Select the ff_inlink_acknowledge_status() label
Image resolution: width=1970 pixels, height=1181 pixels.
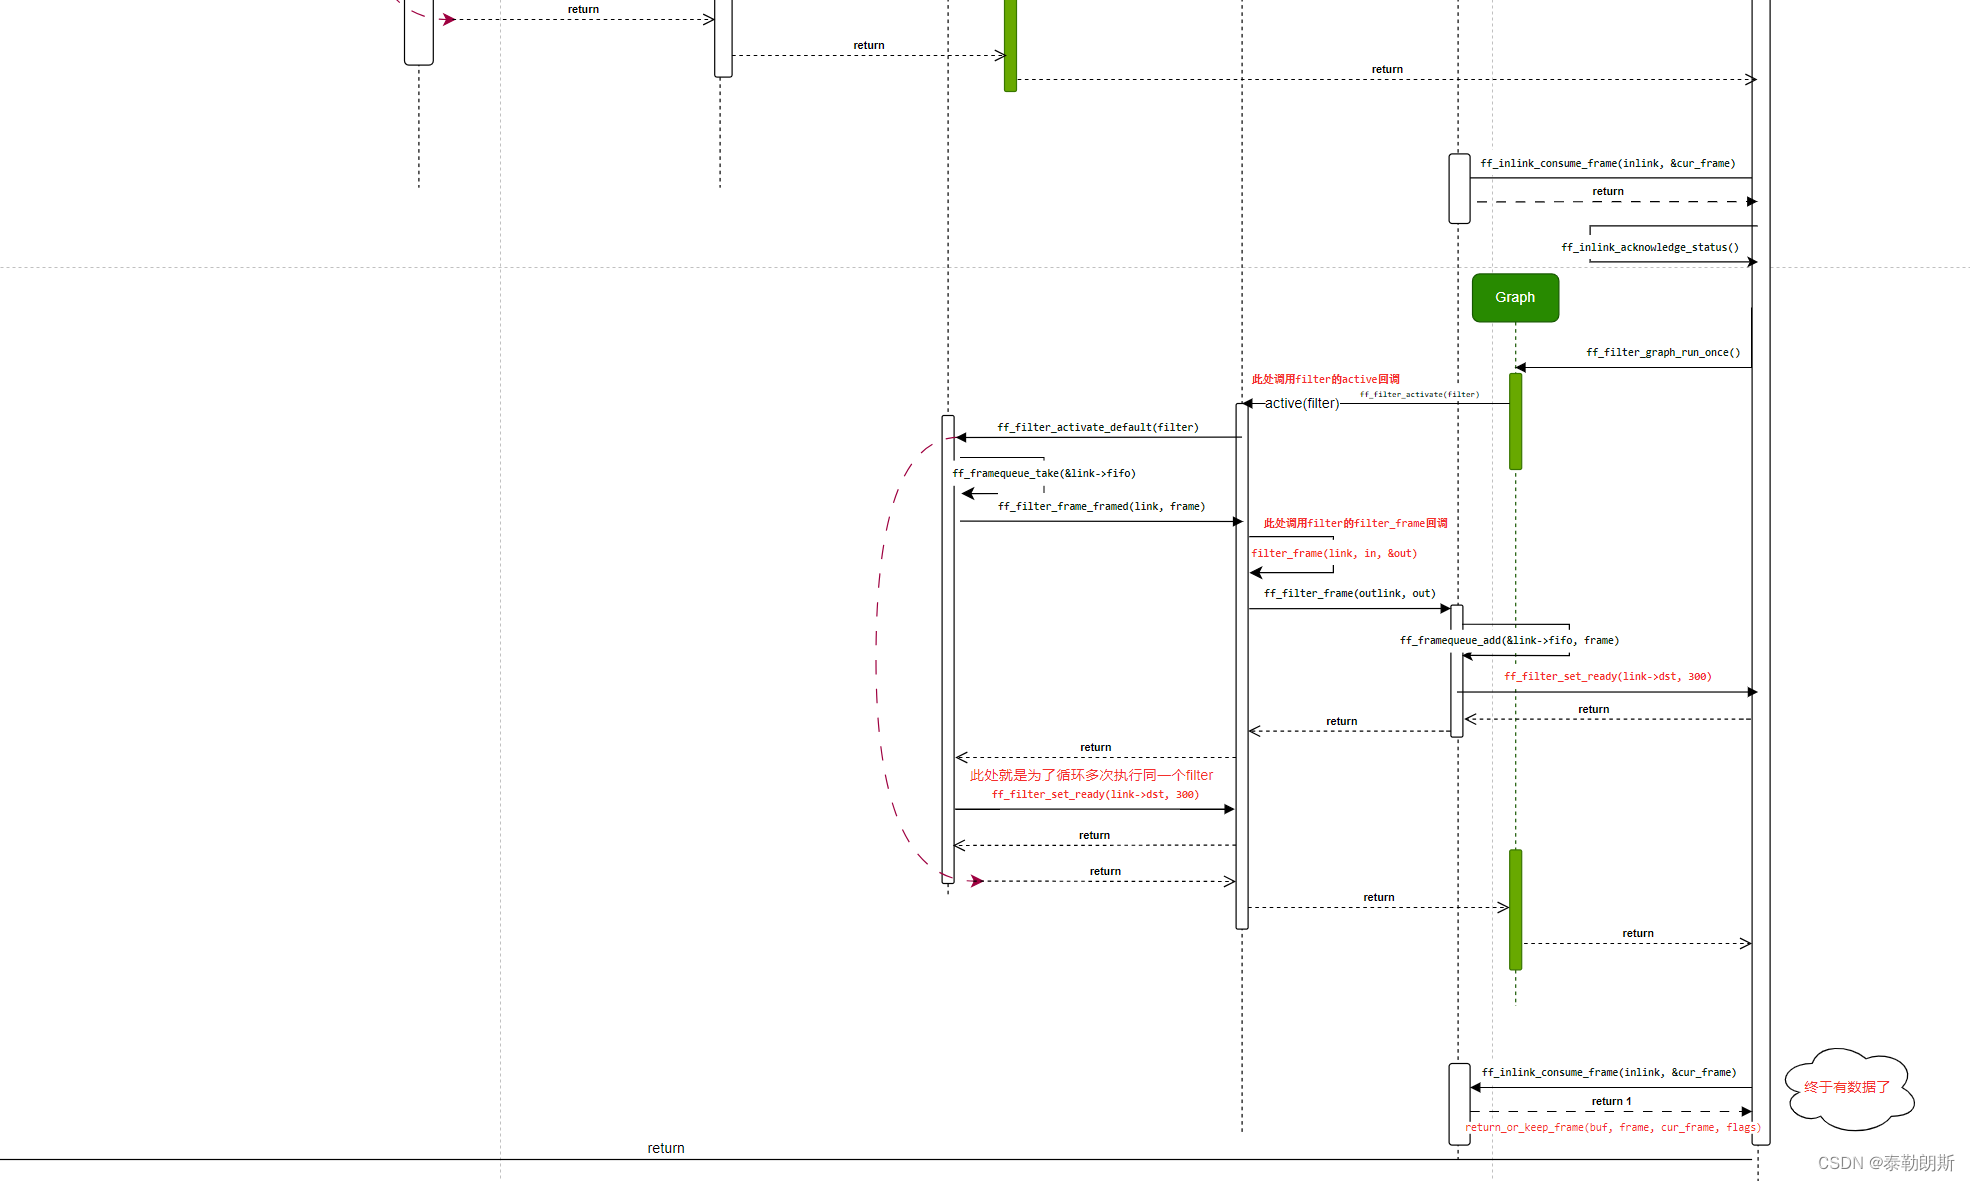[x=1649, y=248]
